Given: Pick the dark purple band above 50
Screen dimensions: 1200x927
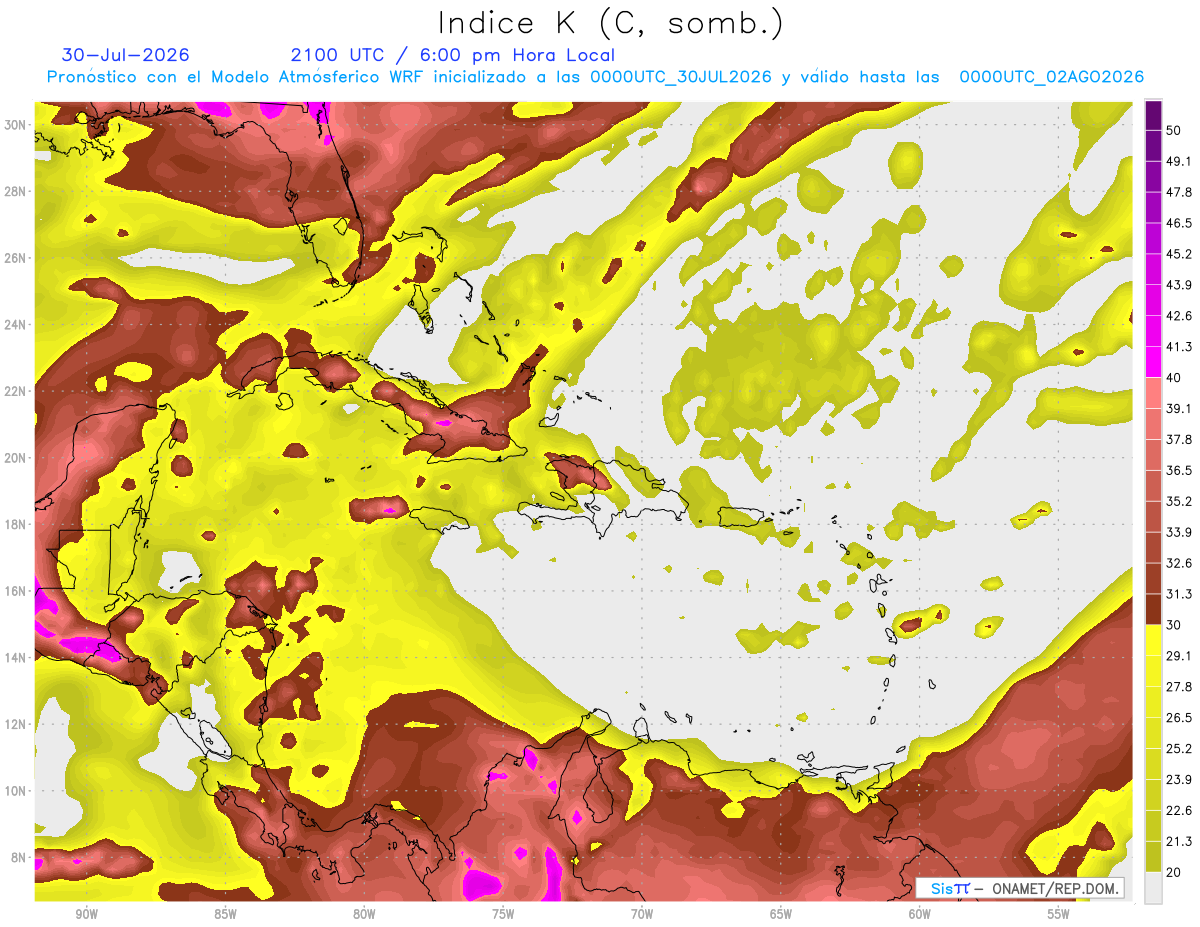Looking at the screenshot, I should pos(1153,115).
